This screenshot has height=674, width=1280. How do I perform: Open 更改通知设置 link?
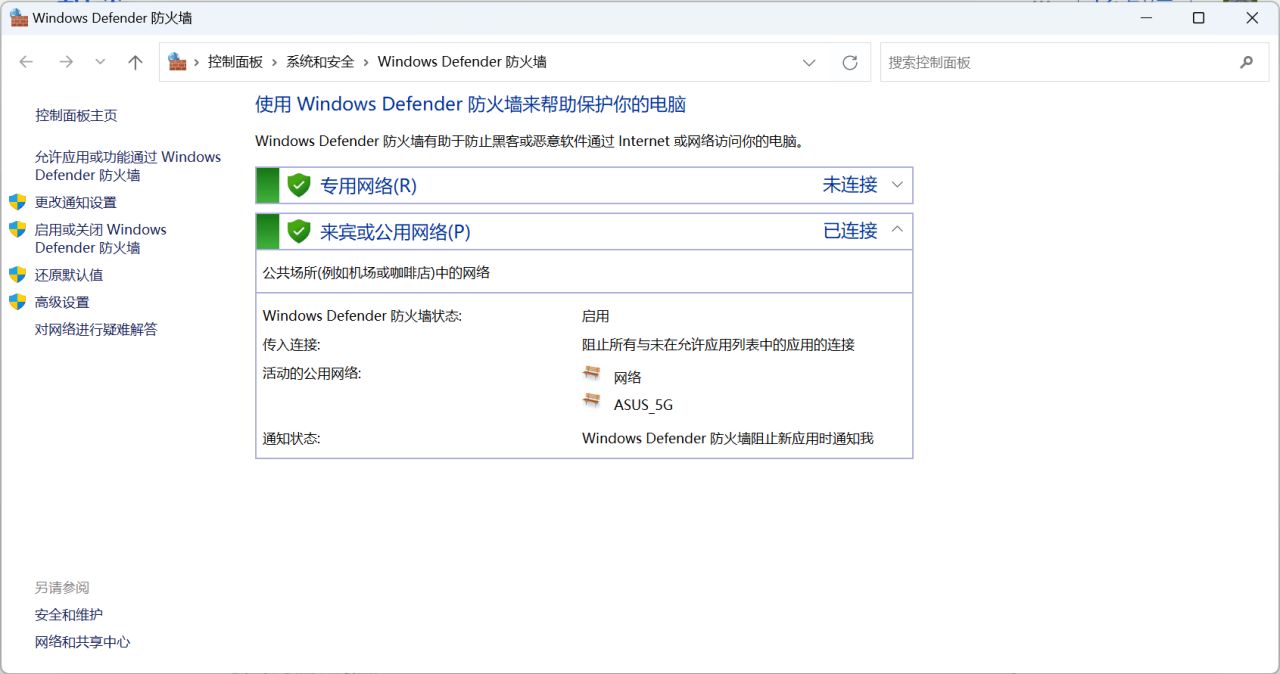tap(76, 202)
